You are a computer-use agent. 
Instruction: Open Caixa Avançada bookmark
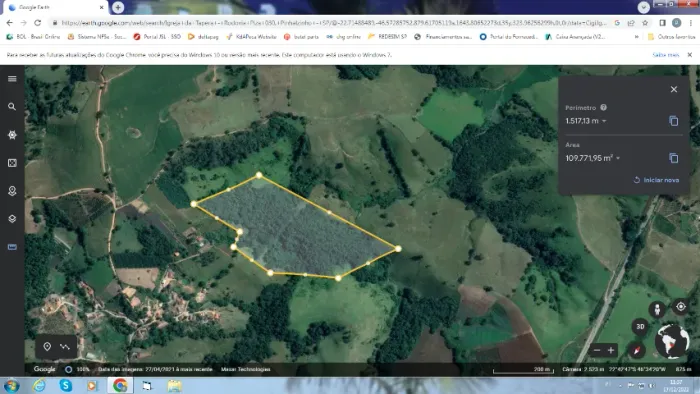(575, 37)
